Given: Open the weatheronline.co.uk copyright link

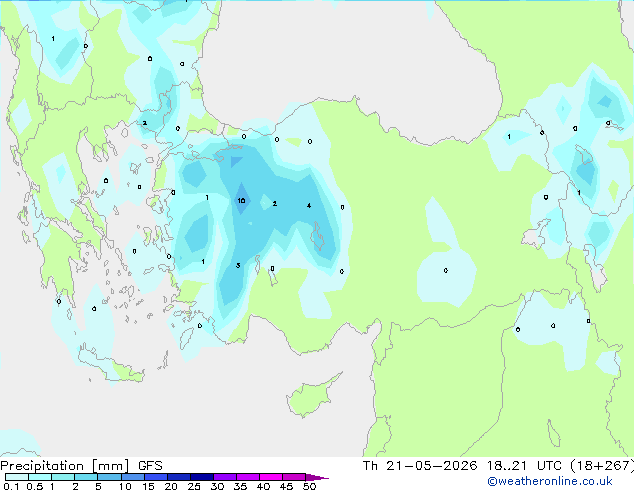Looking at the screenshot, I should pos(550,481).
